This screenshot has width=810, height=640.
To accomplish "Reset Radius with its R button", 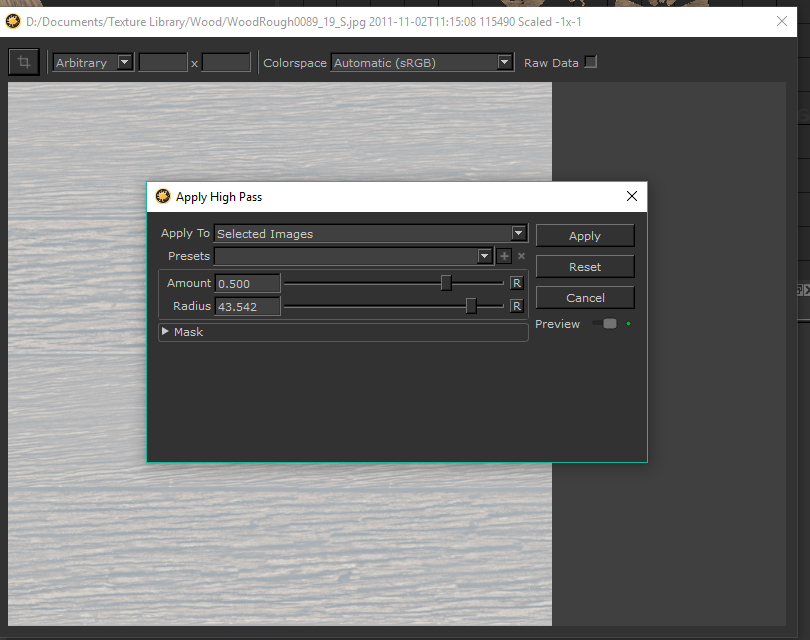I will pyautogui.click(x=517, y=306).
